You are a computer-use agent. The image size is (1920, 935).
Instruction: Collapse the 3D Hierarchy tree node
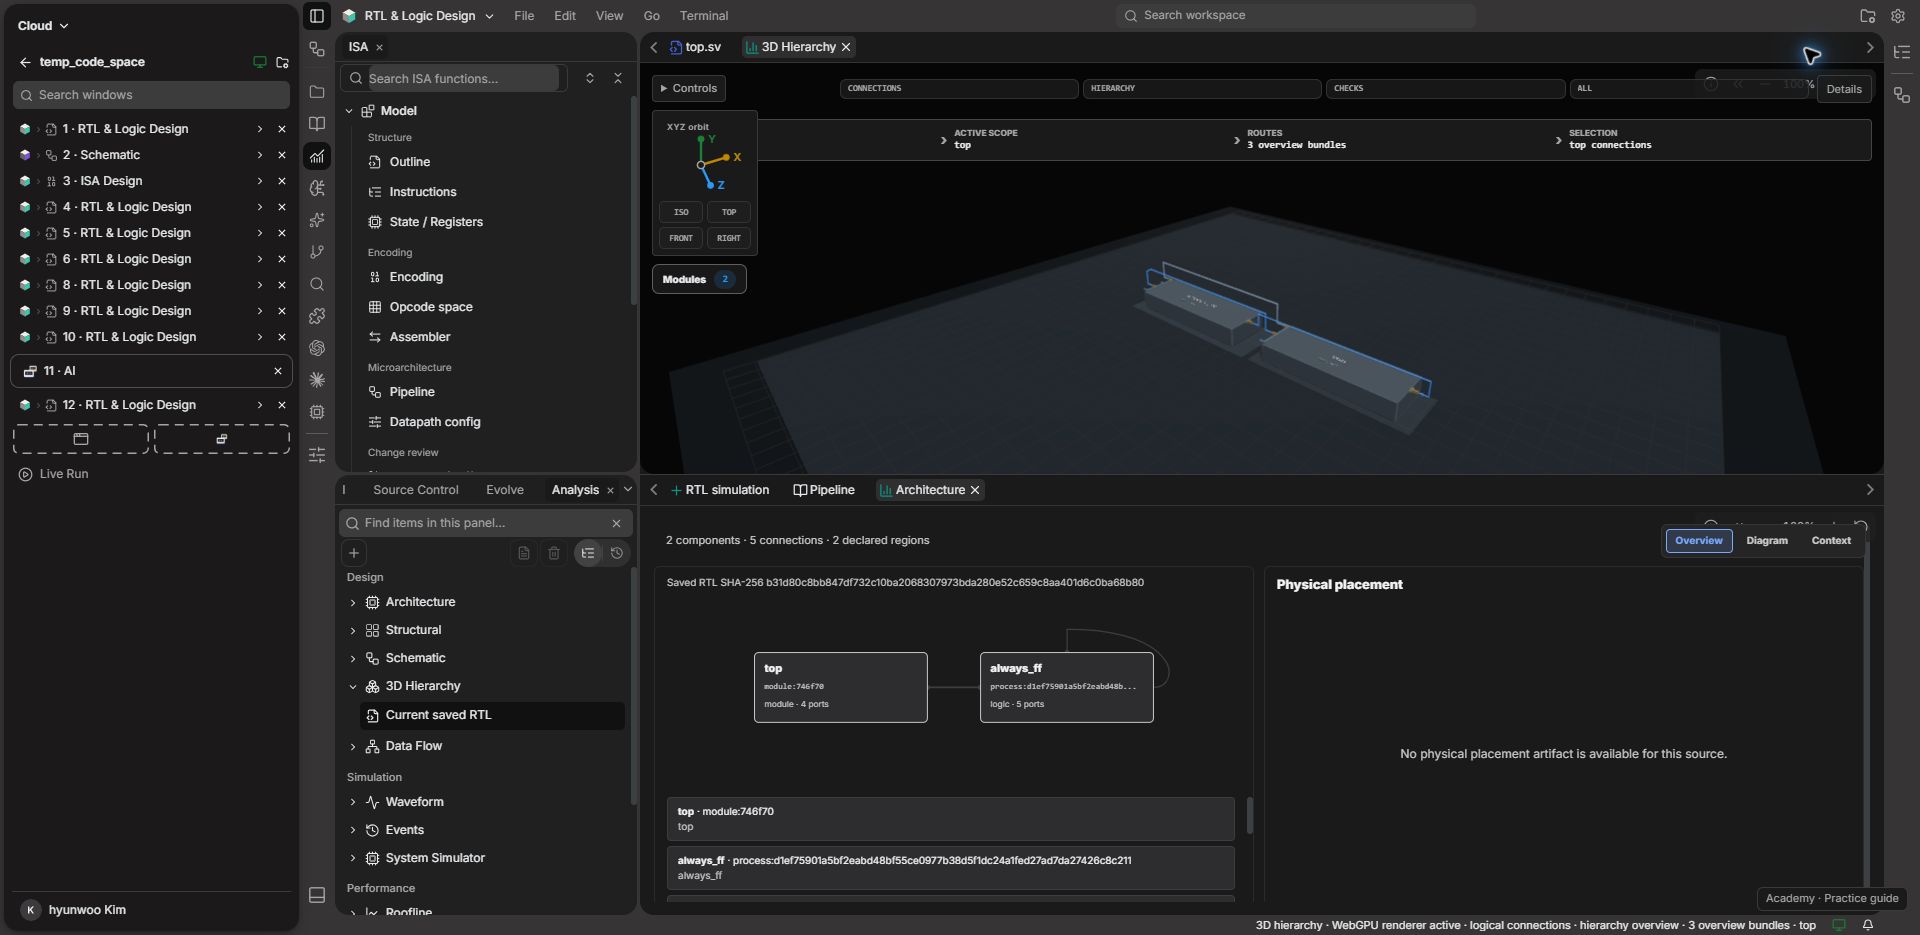click(x=352, y=687)
